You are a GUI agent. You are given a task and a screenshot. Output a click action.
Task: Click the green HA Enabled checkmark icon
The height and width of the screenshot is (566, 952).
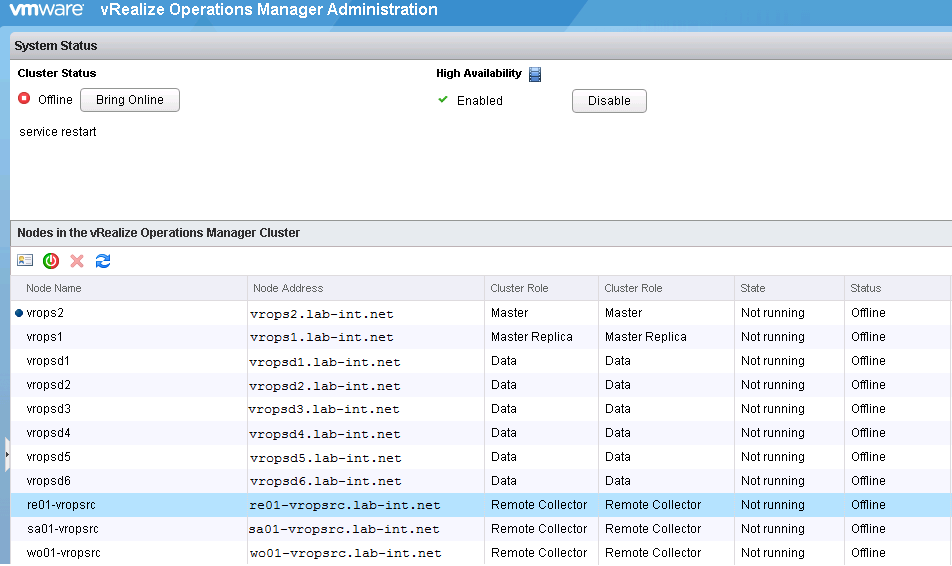click(443, 100)
